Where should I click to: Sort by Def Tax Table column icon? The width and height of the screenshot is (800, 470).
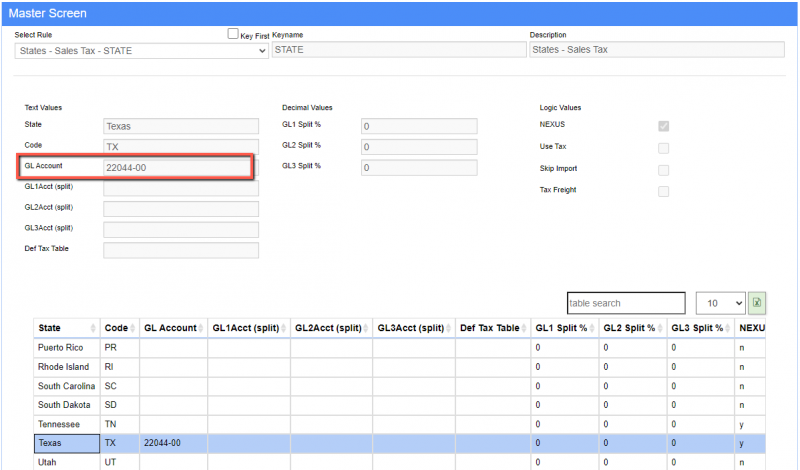(525, 328)
